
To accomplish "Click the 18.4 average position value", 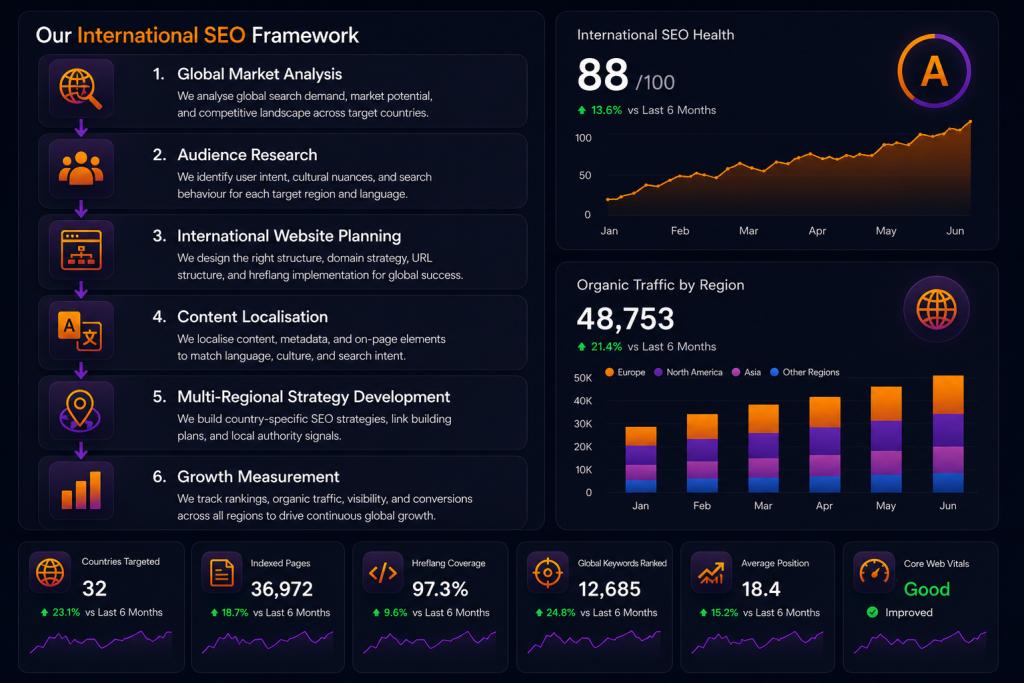I will pyautogui.click(x=761, y=589).
